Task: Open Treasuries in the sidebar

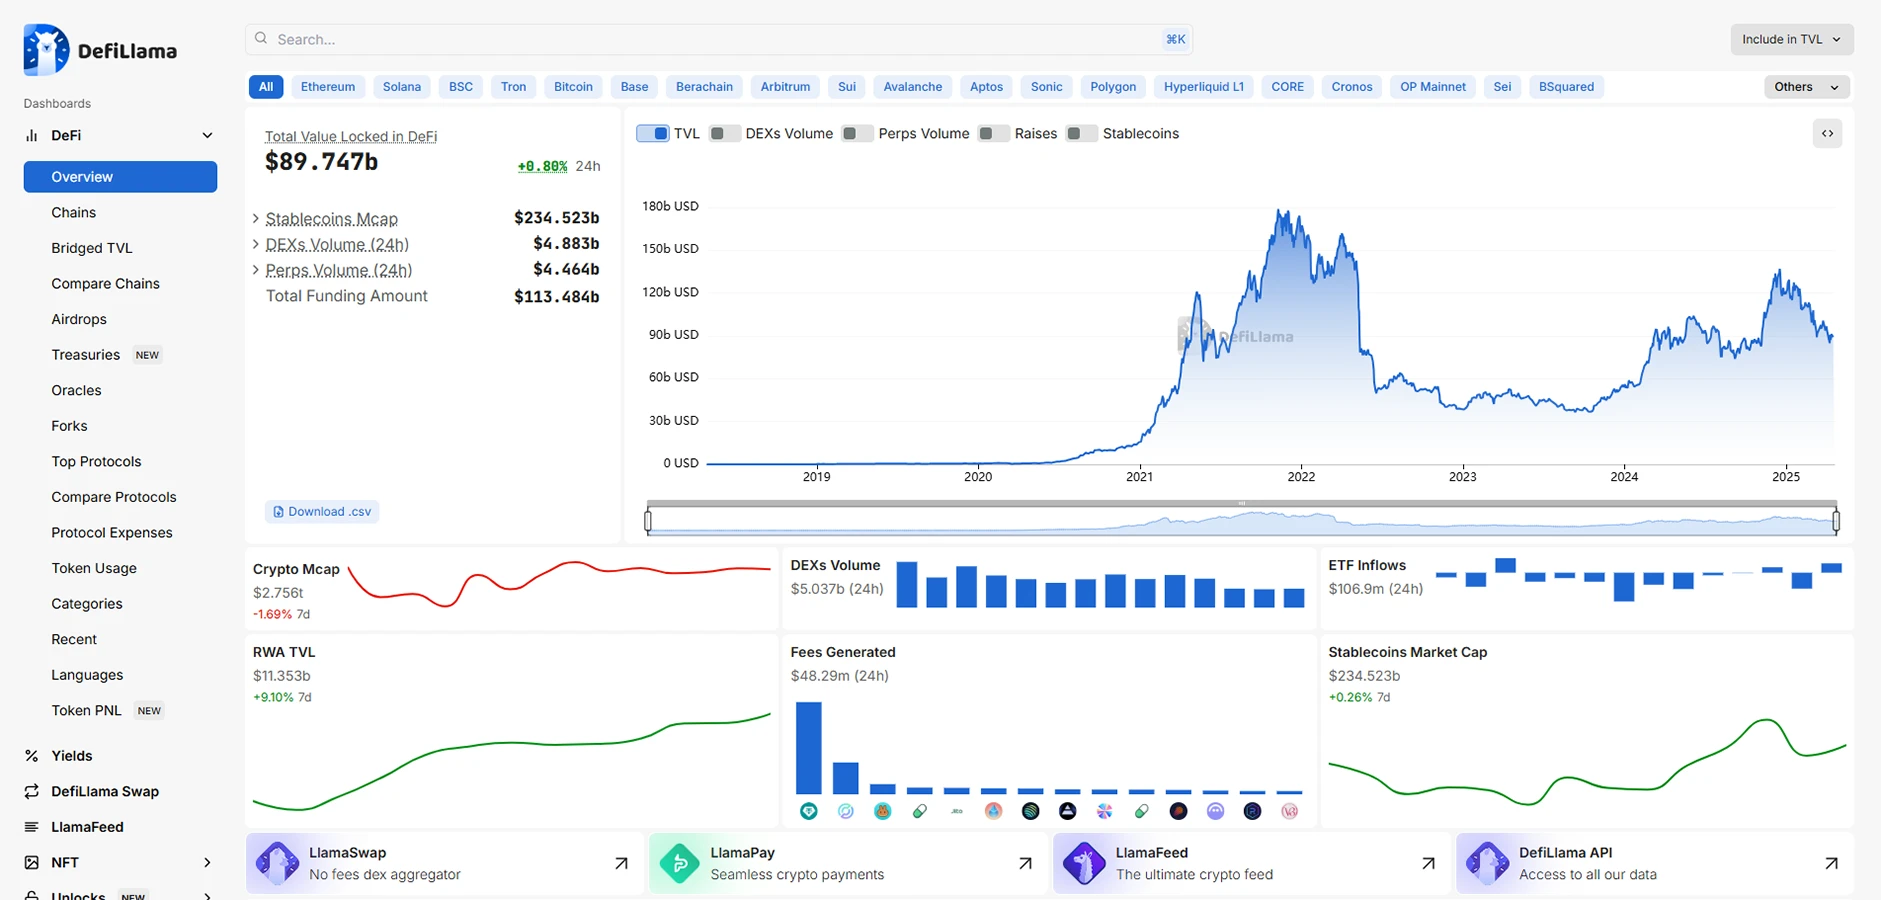Action: [86, 355]
